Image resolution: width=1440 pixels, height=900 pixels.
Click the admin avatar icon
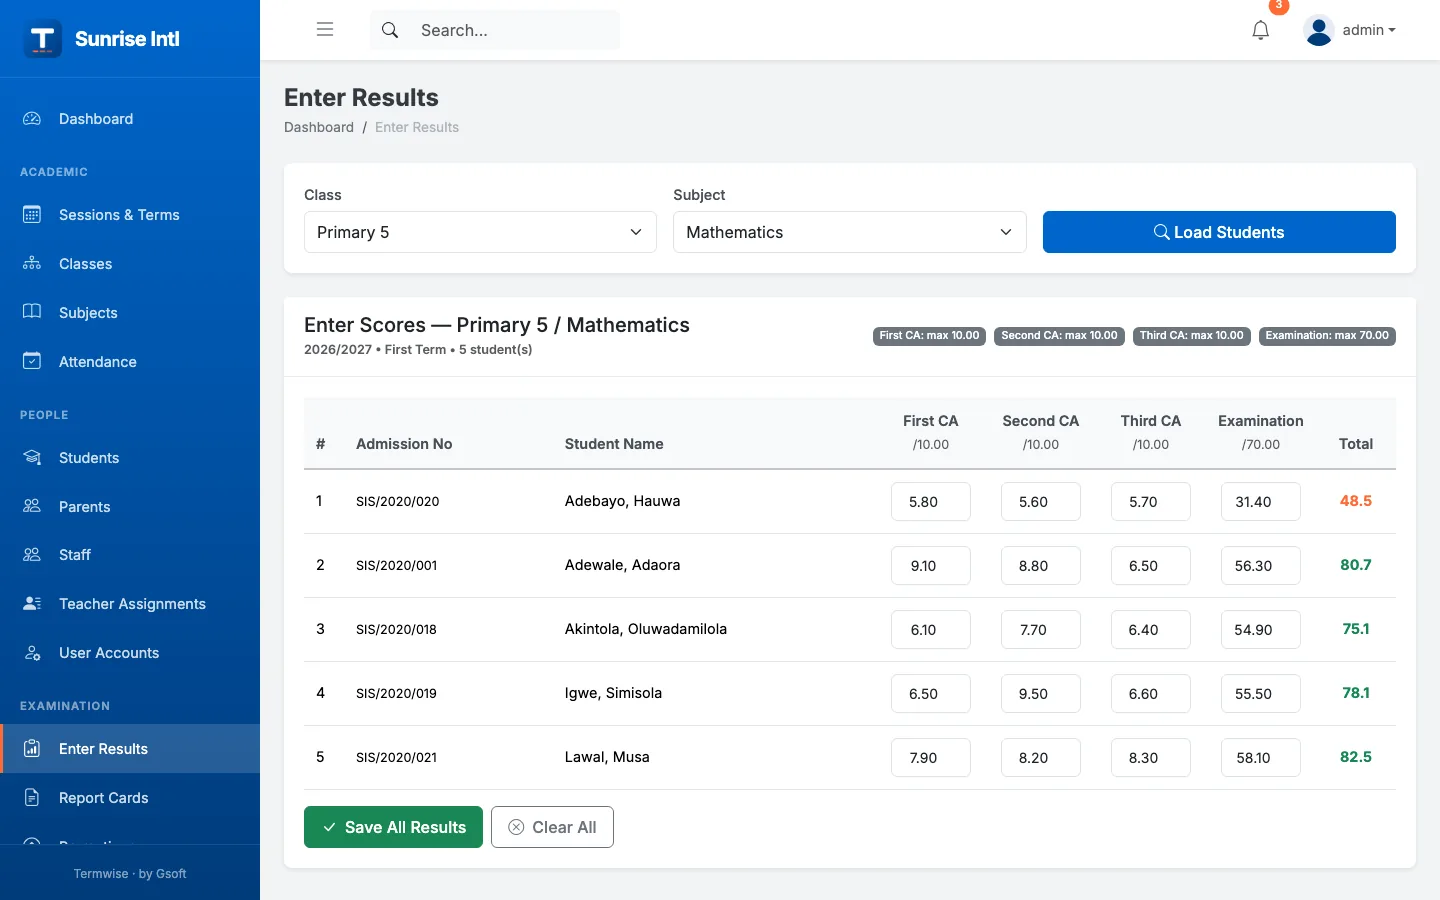tap(1319, 30)
